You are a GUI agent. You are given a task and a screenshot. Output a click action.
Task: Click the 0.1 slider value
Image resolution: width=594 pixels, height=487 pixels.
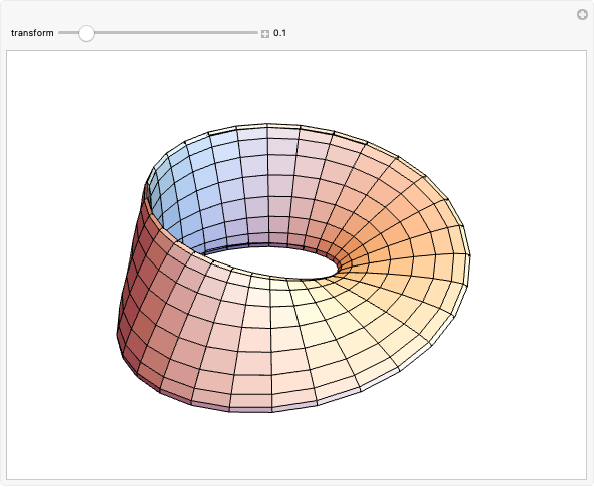pyautogui.click(x=280, y=33)
